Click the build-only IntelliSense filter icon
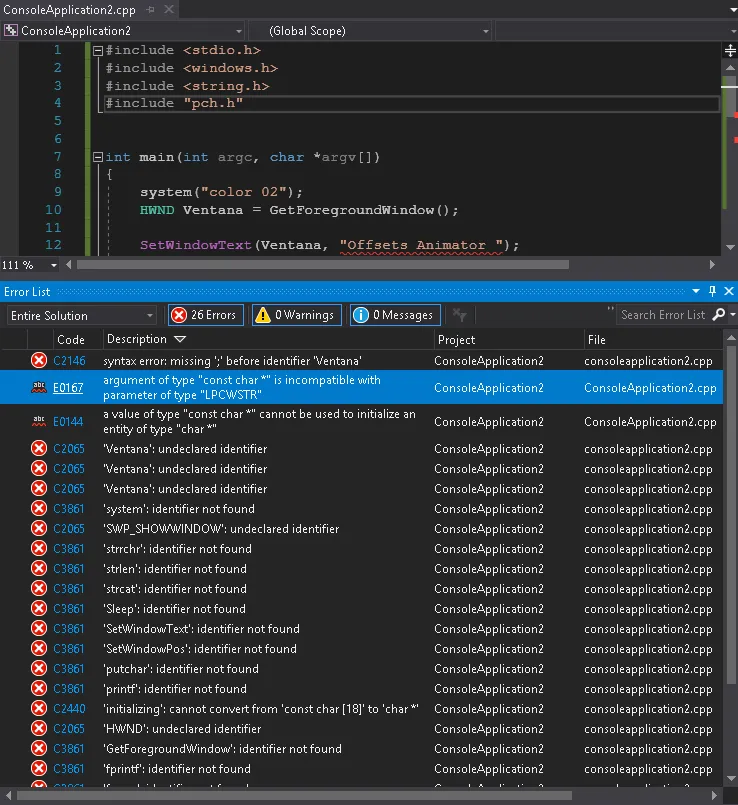738x805 pixels. [460, 315]
